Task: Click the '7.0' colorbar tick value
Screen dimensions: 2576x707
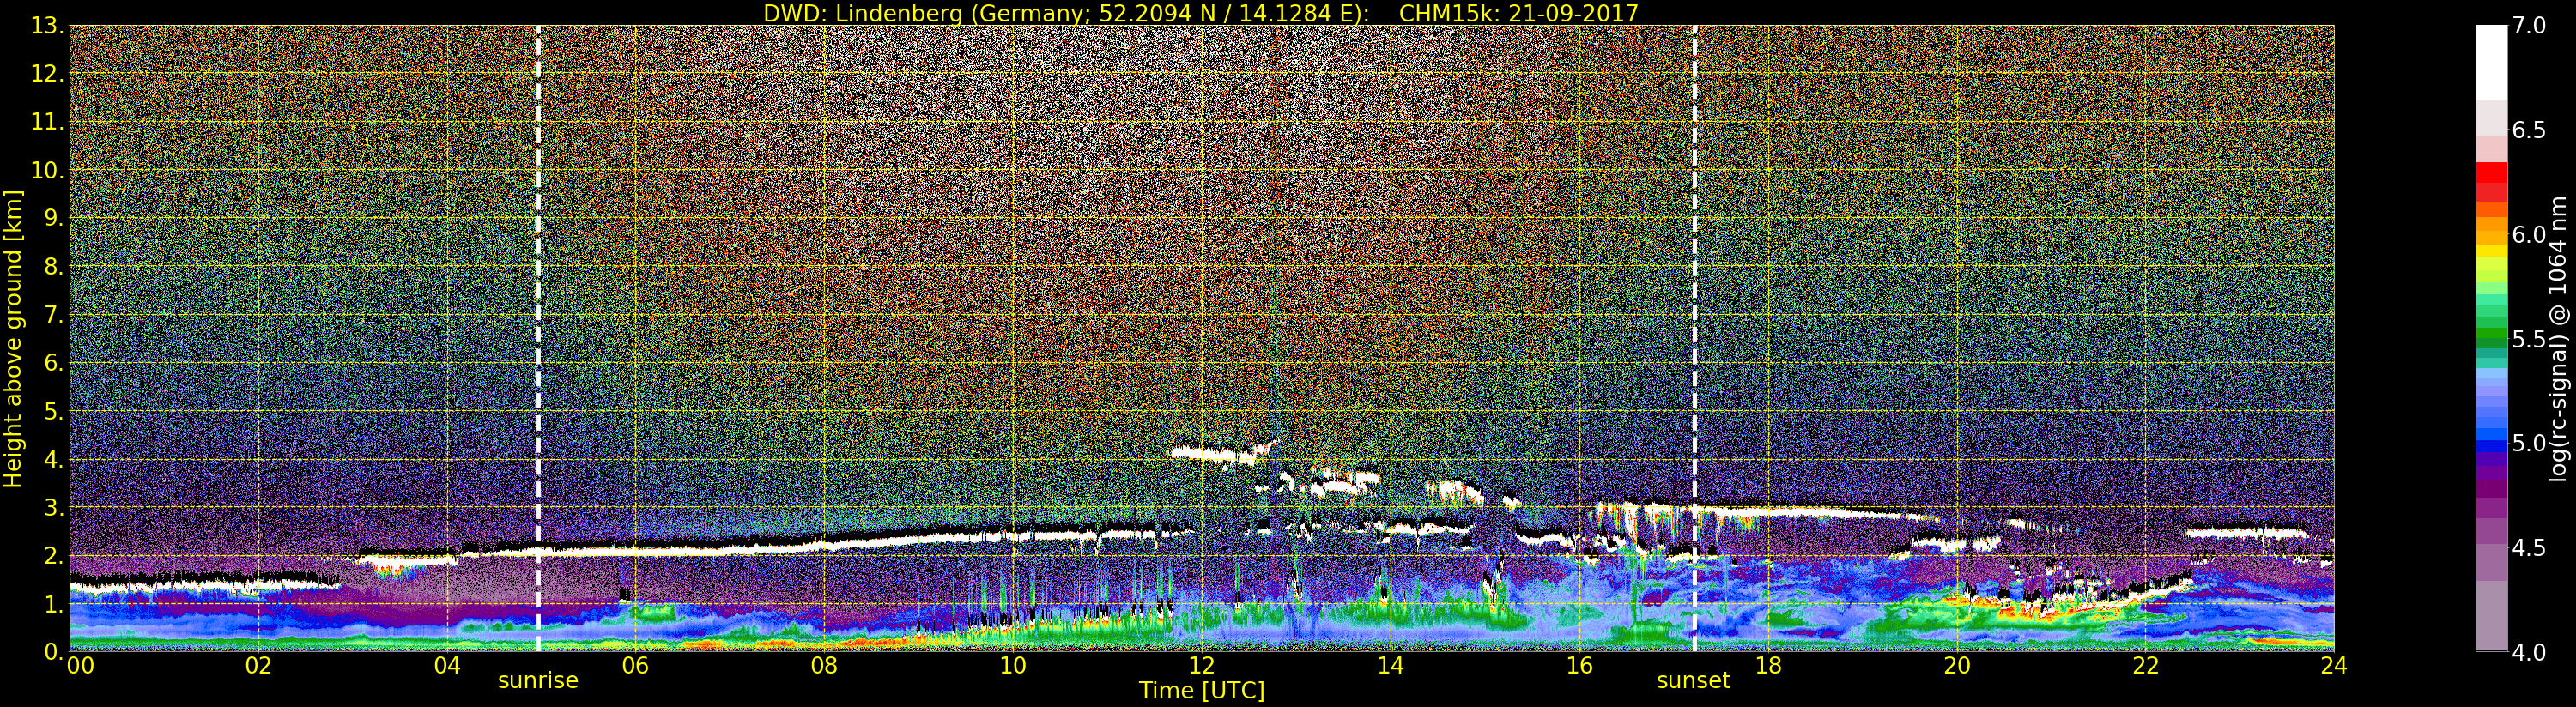Action: (x=2529, y=26)
